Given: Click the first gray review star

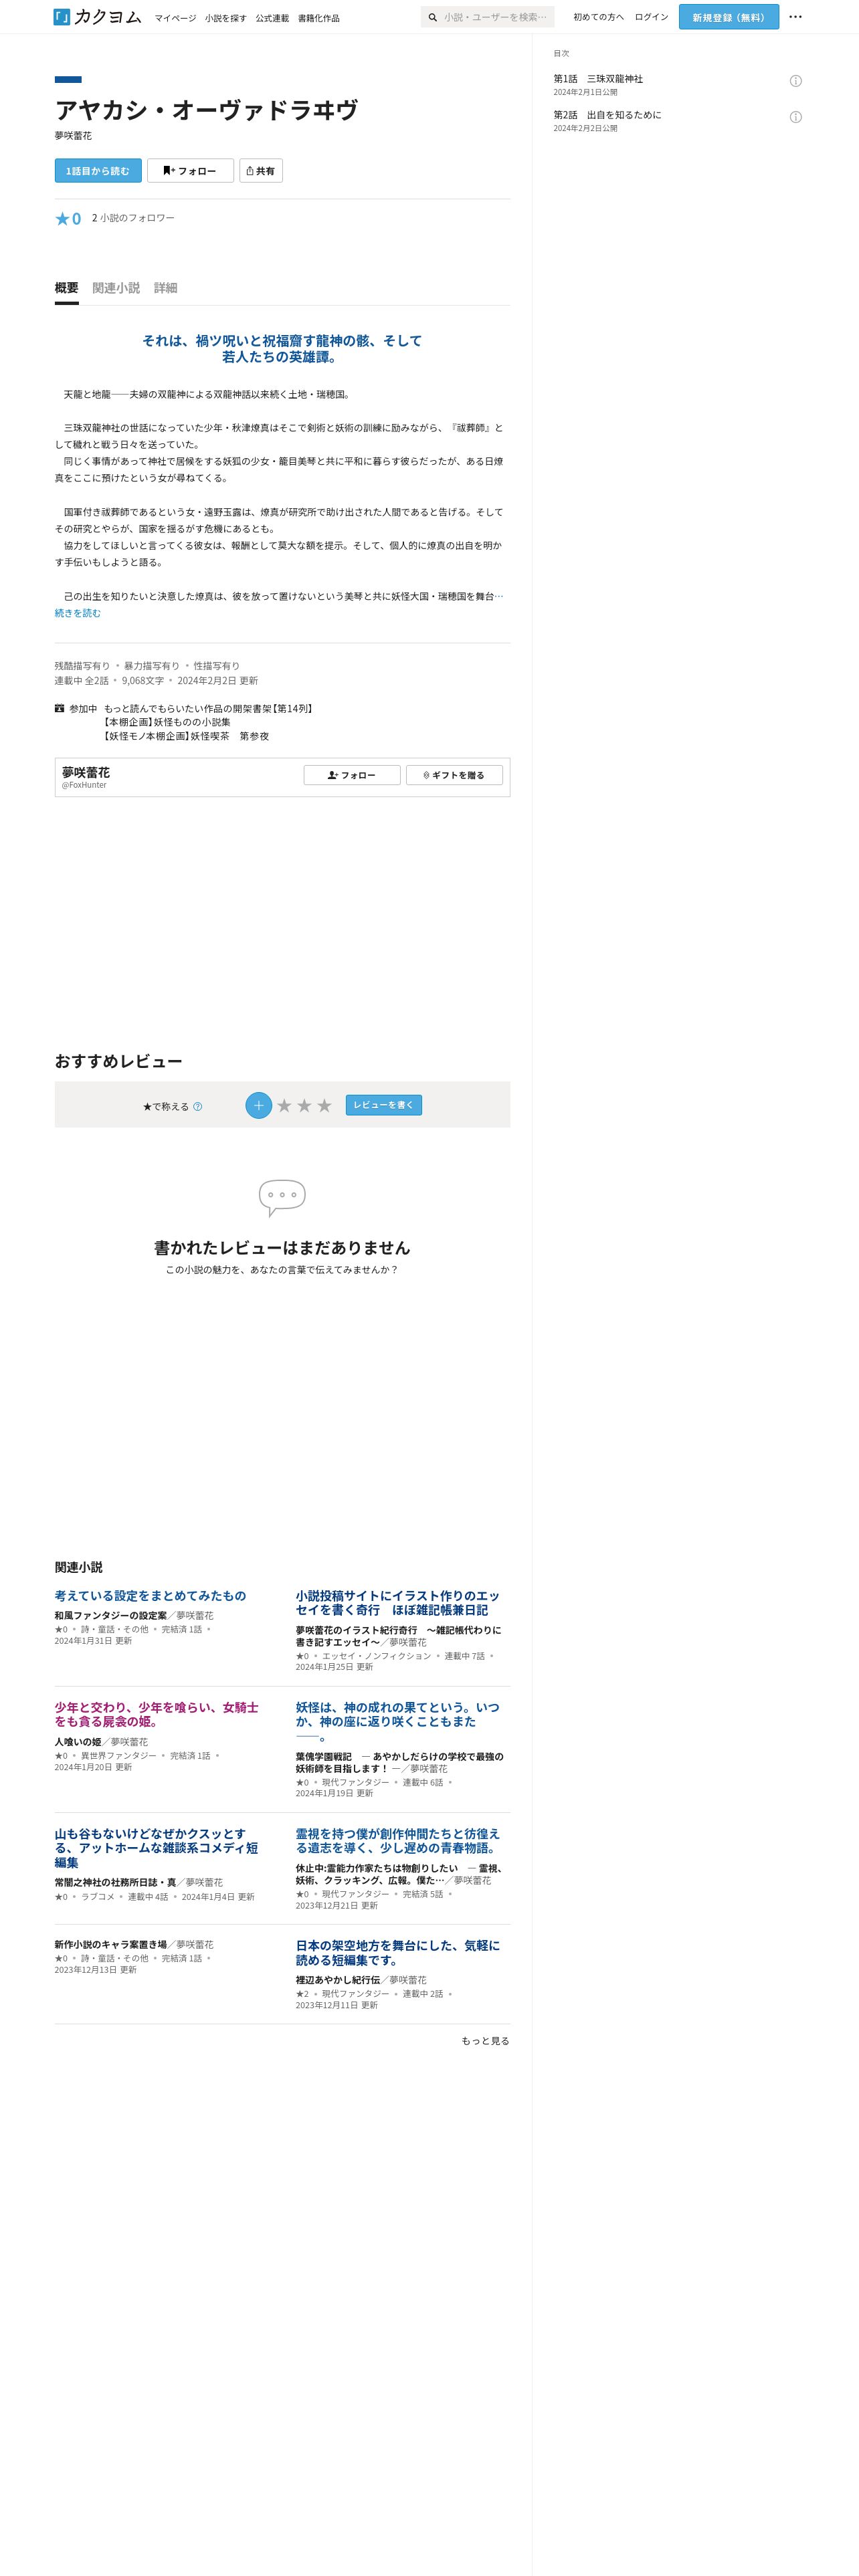Looking at the screenshot, I should (284, 1105).
